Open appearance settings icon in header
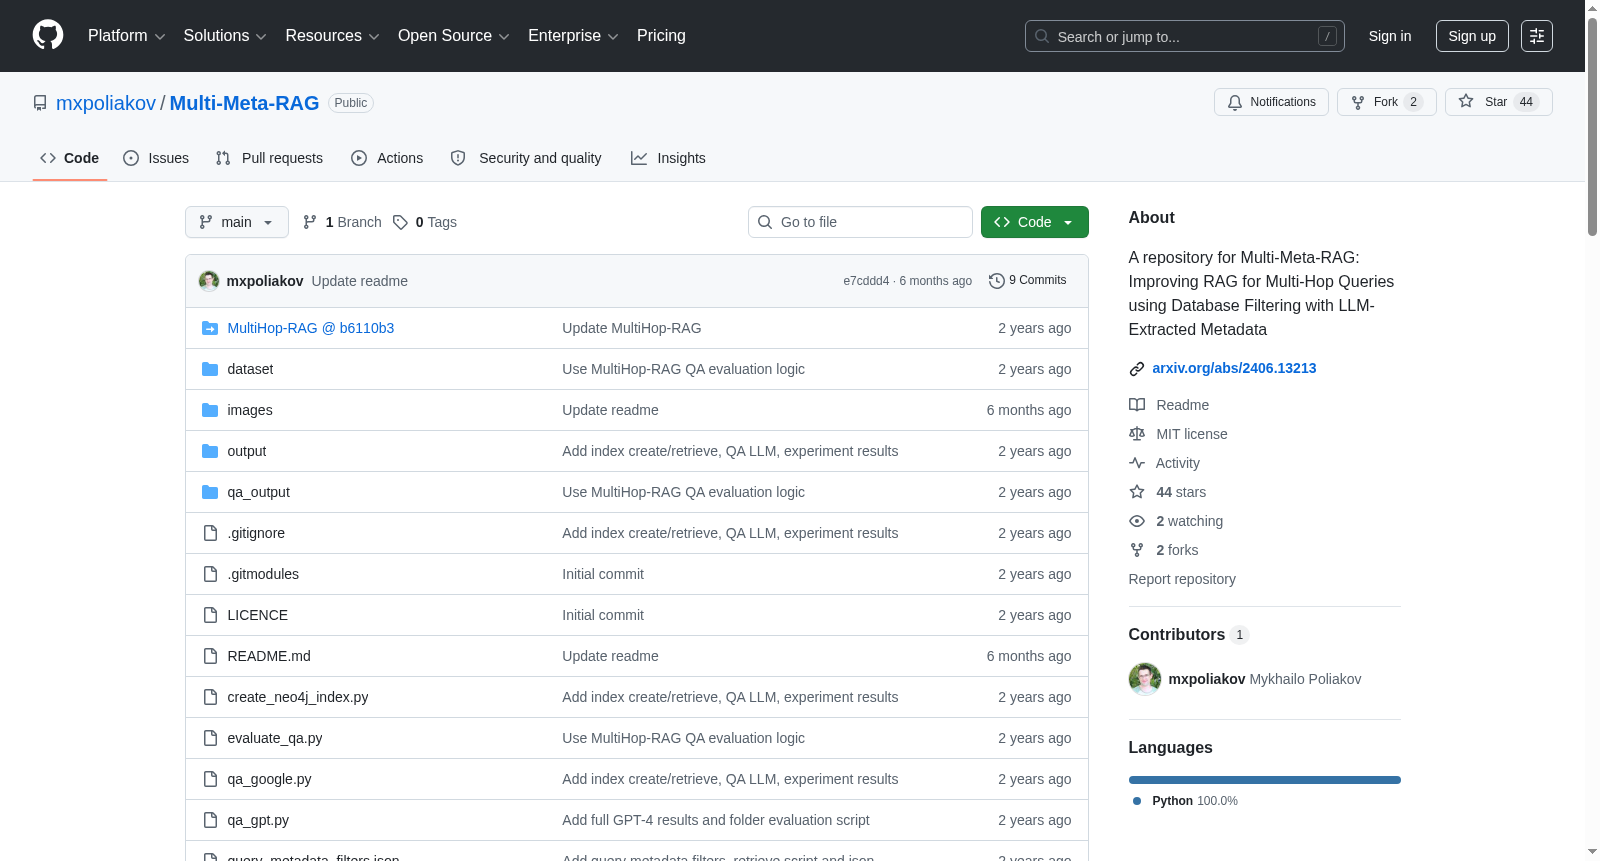The width and height of the screenshot is (1600, 861). pyautogui.click(x=1537, y=36)
